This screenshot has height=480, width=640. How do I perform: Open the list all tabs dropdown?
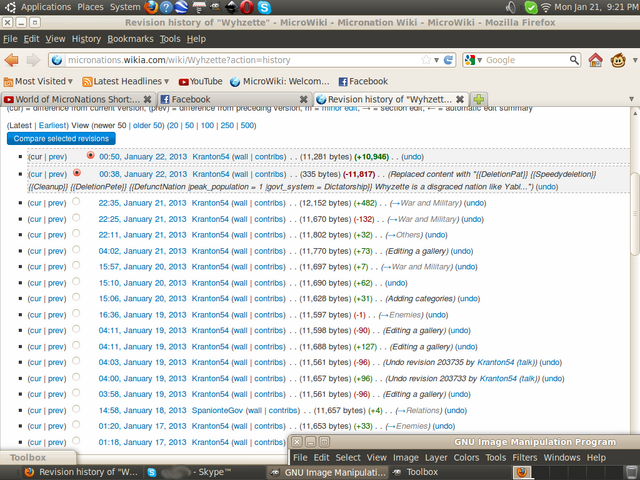coord(631,99)
